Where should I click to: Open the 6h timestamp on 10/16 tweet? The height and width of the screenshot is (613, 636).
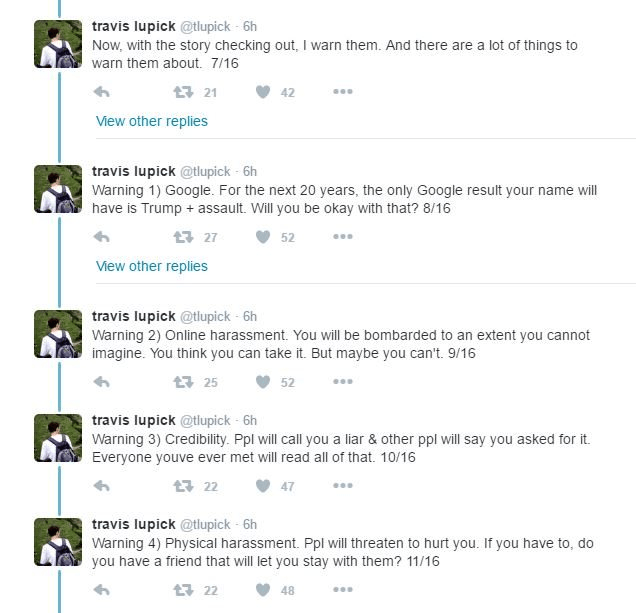coord(250,420)
